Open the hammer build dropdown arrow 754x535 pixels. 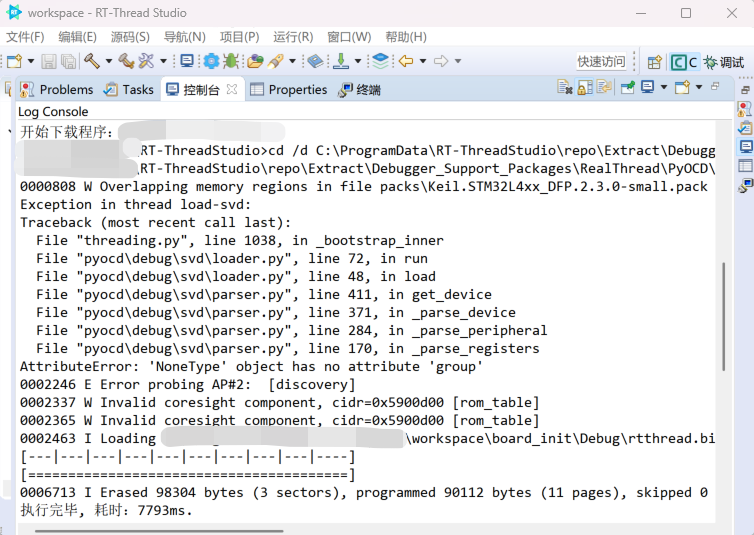coord(109,61)
